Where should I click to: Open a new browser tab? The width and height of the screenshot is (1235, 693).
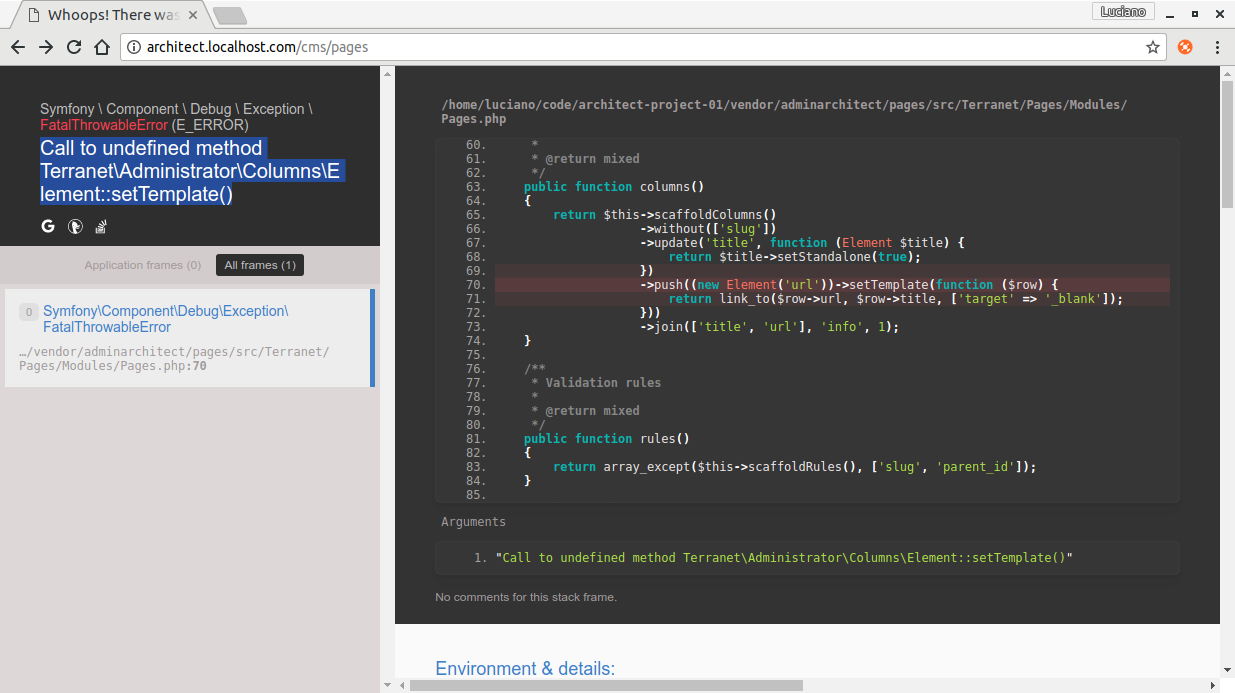tap(230, 16)
